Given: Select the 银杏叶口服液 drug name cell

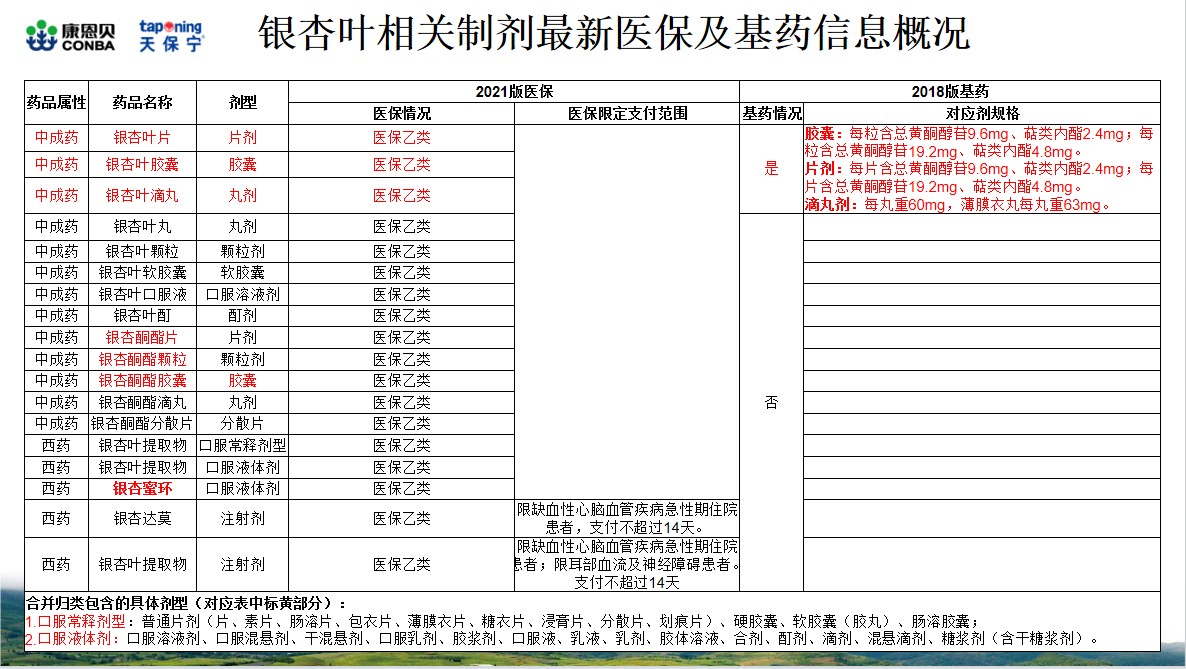Looking at the screenshot, I should 142,294.
